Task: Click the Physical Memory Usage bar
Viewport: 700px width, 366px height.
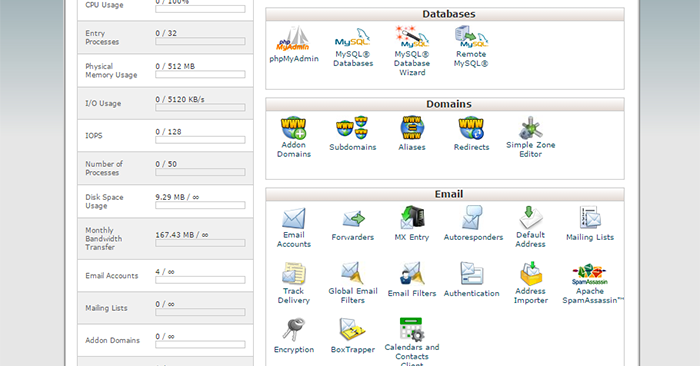Action: tap(200, 75)
